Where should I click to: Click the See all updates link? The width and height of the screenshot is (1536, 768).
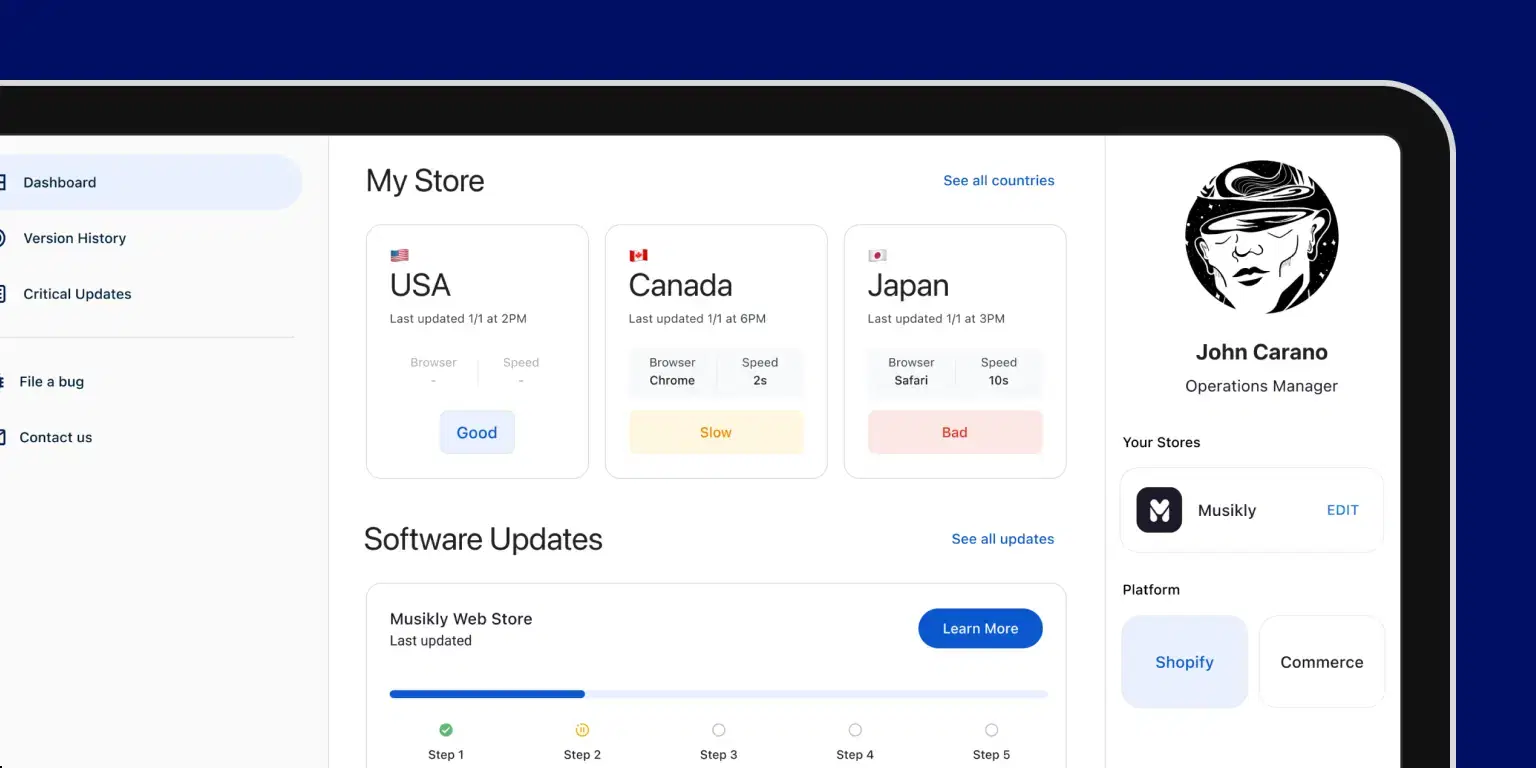coord(1002,539)
